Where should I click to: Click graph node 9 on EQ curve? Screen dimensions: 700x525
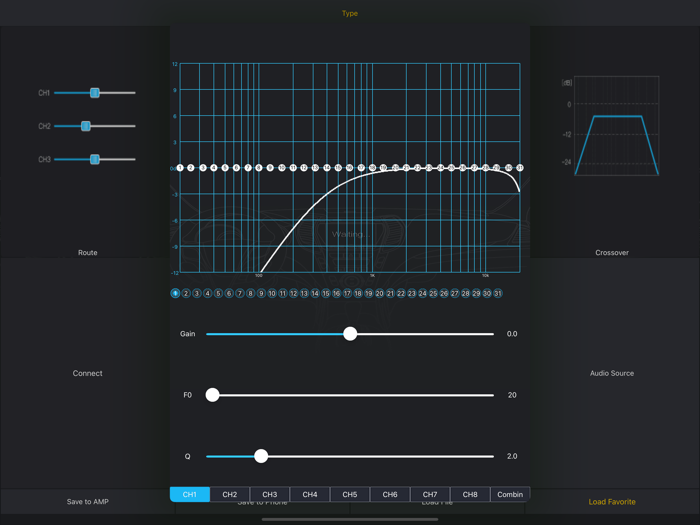(x=270, y=168)
